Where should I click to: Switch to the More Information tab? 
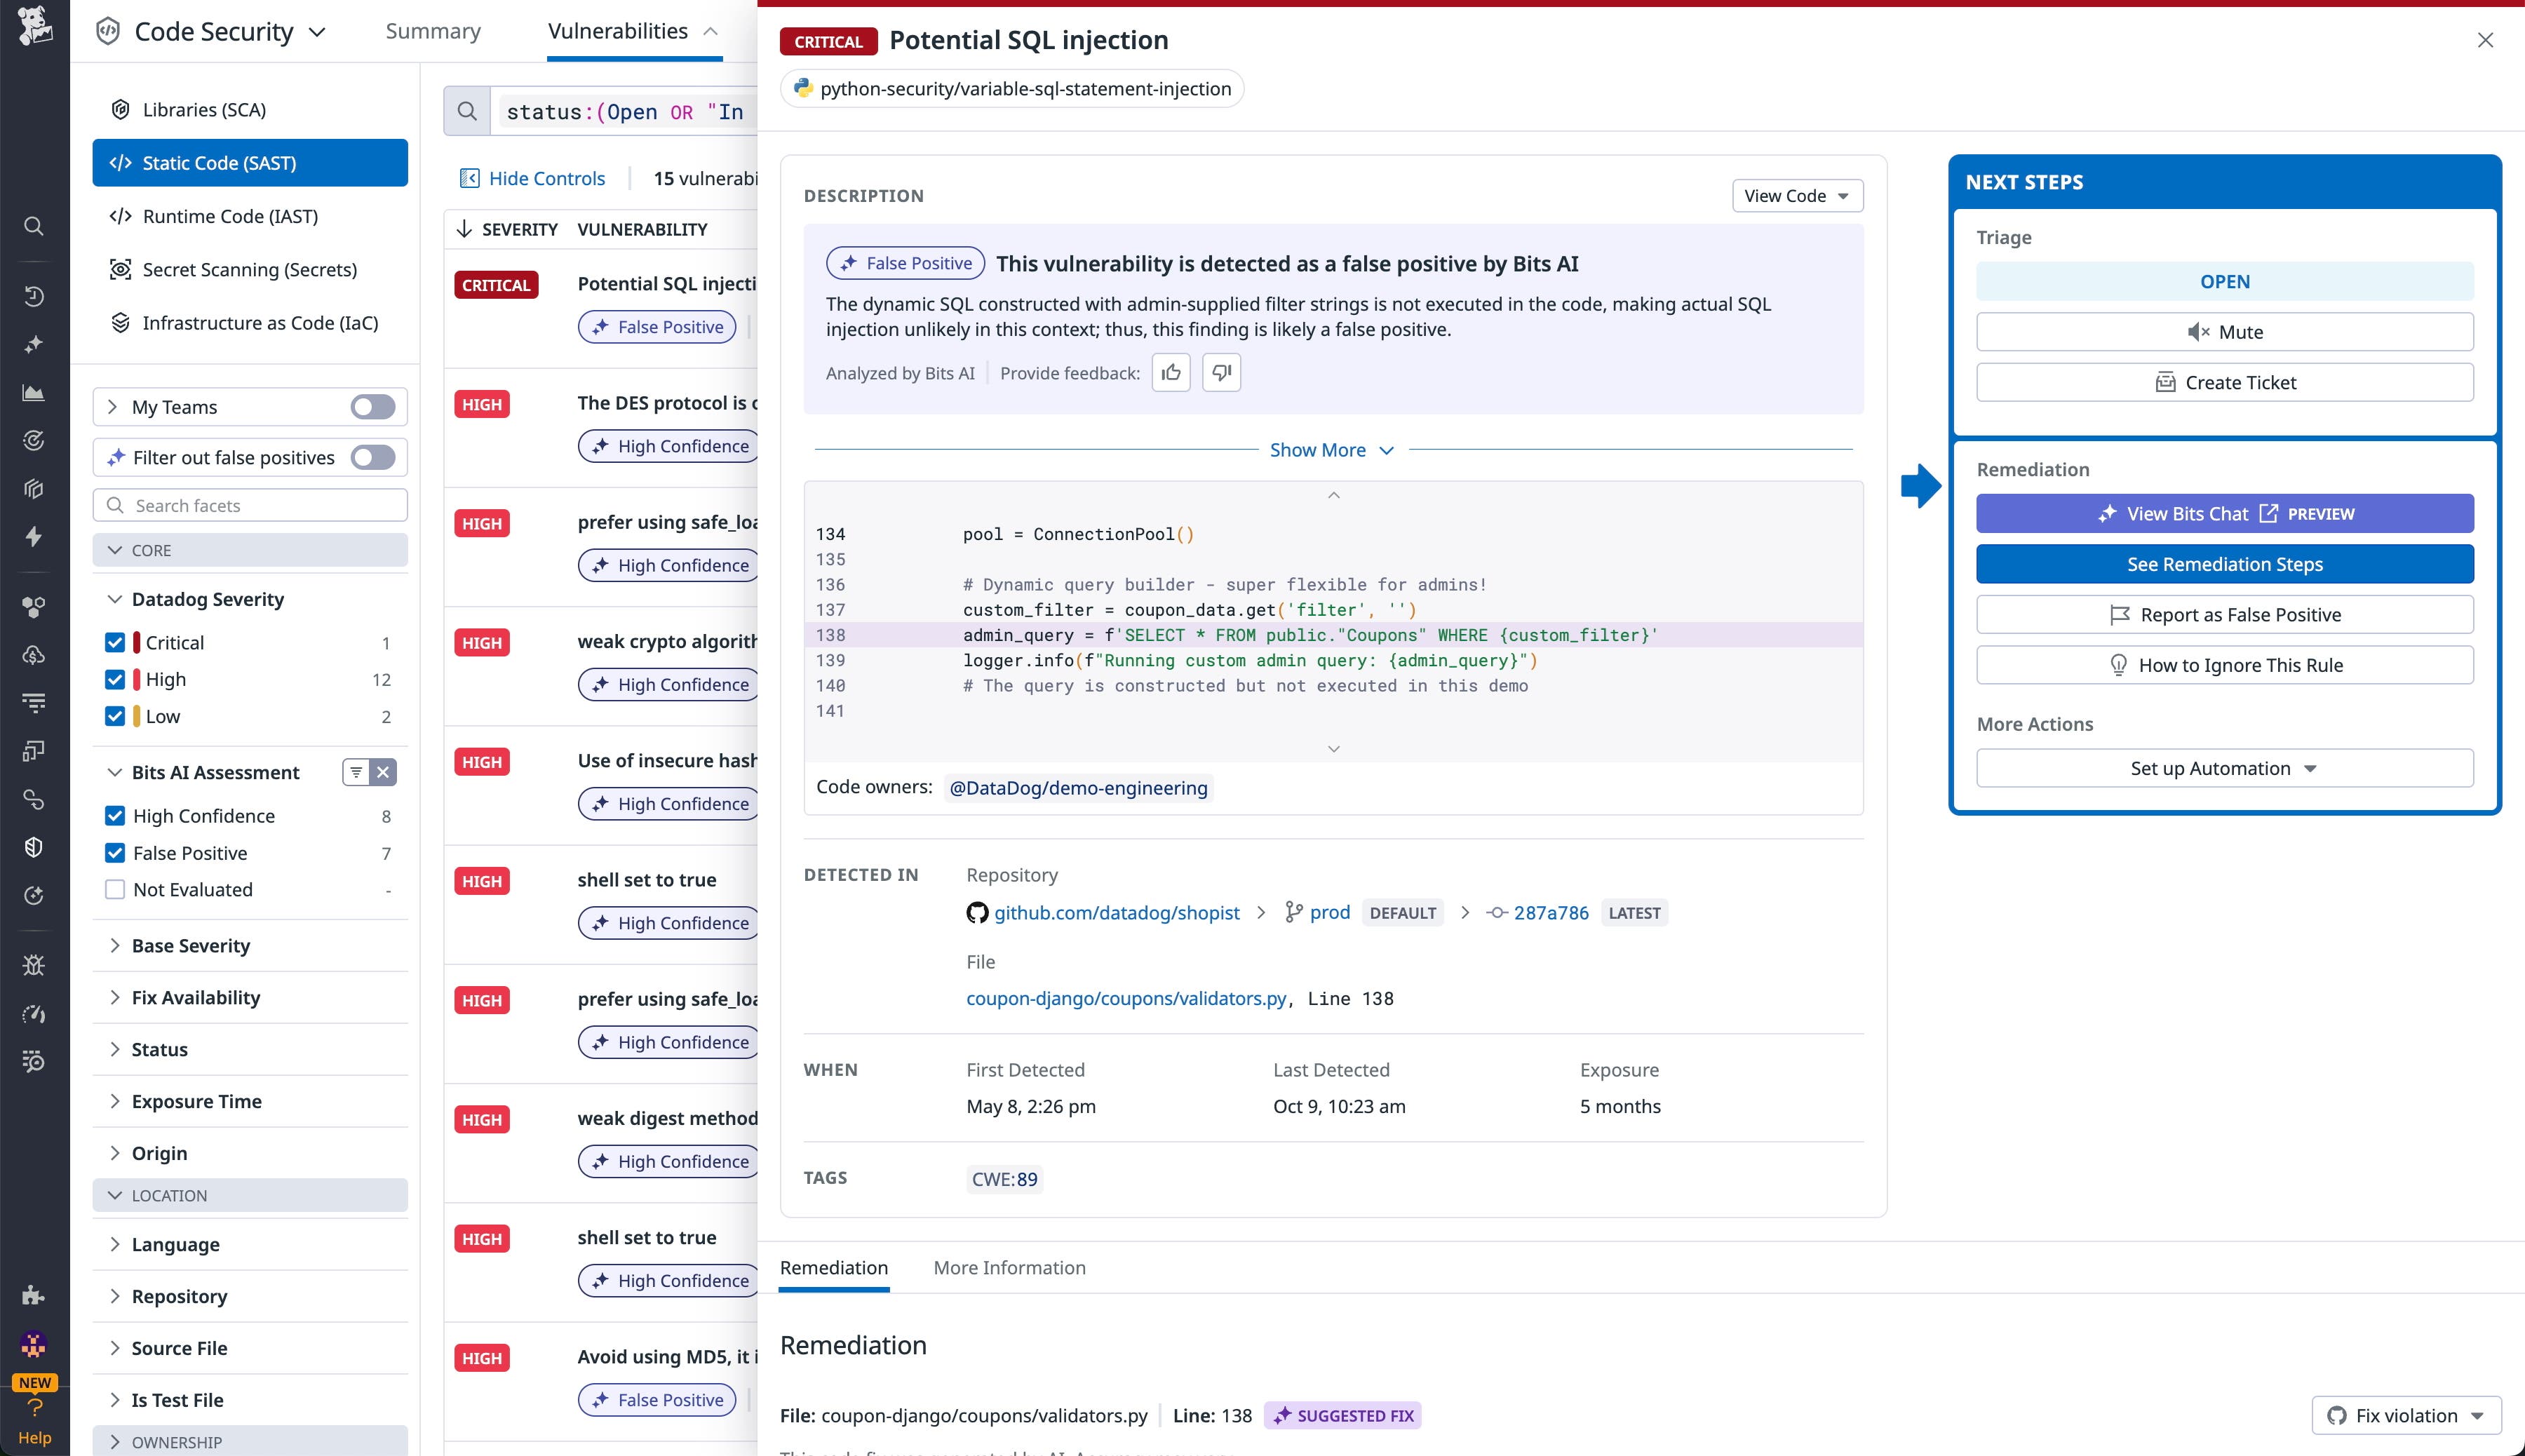pos(1009,1267)
